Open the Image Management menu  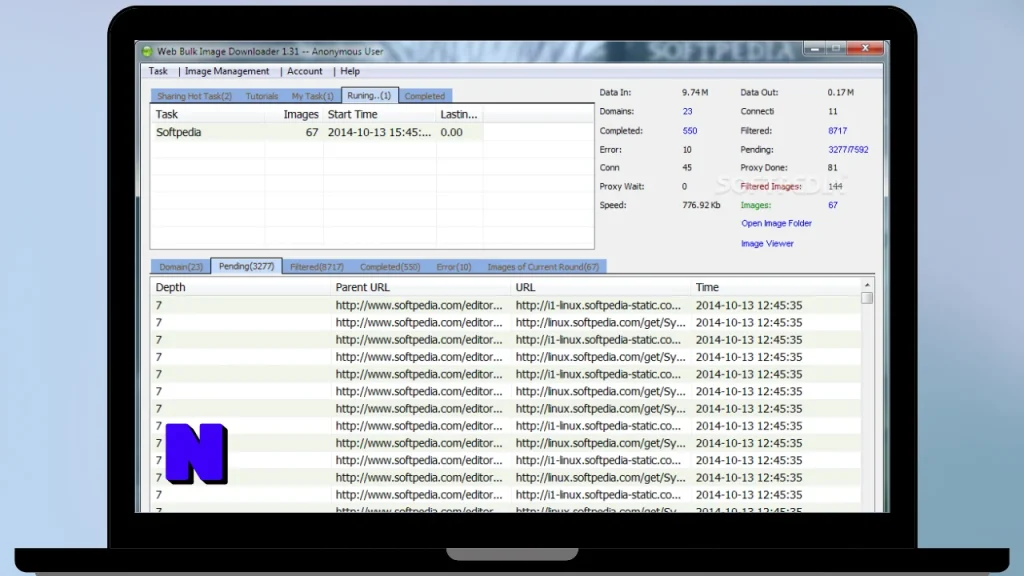click(227, 71)
